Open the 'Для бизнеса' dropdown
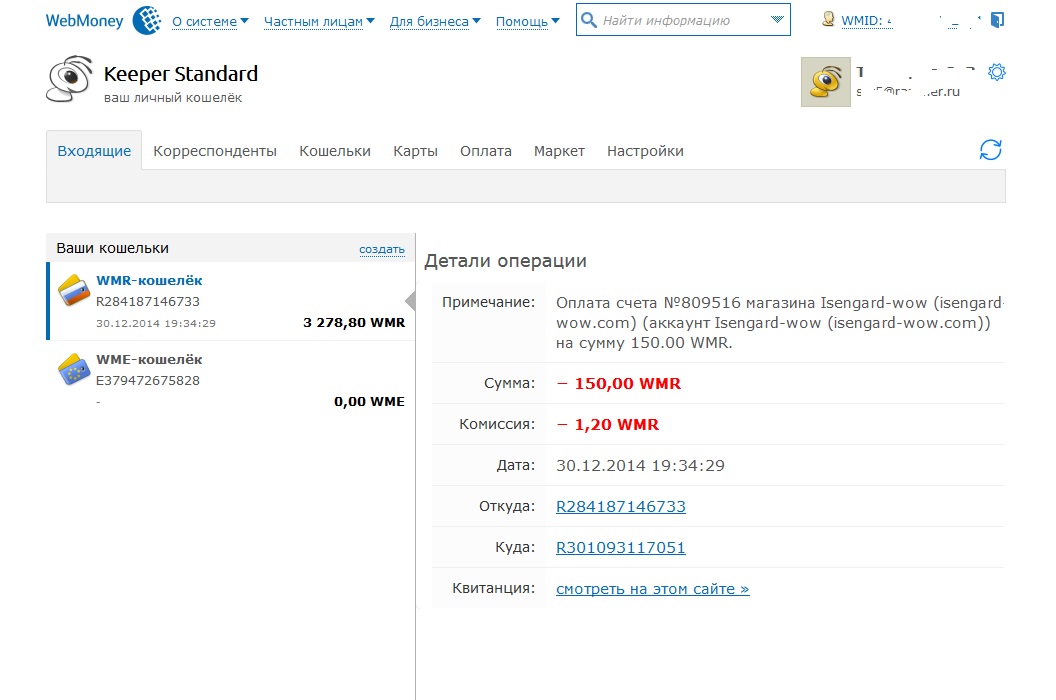The image size is (1056, 700). 434,22
